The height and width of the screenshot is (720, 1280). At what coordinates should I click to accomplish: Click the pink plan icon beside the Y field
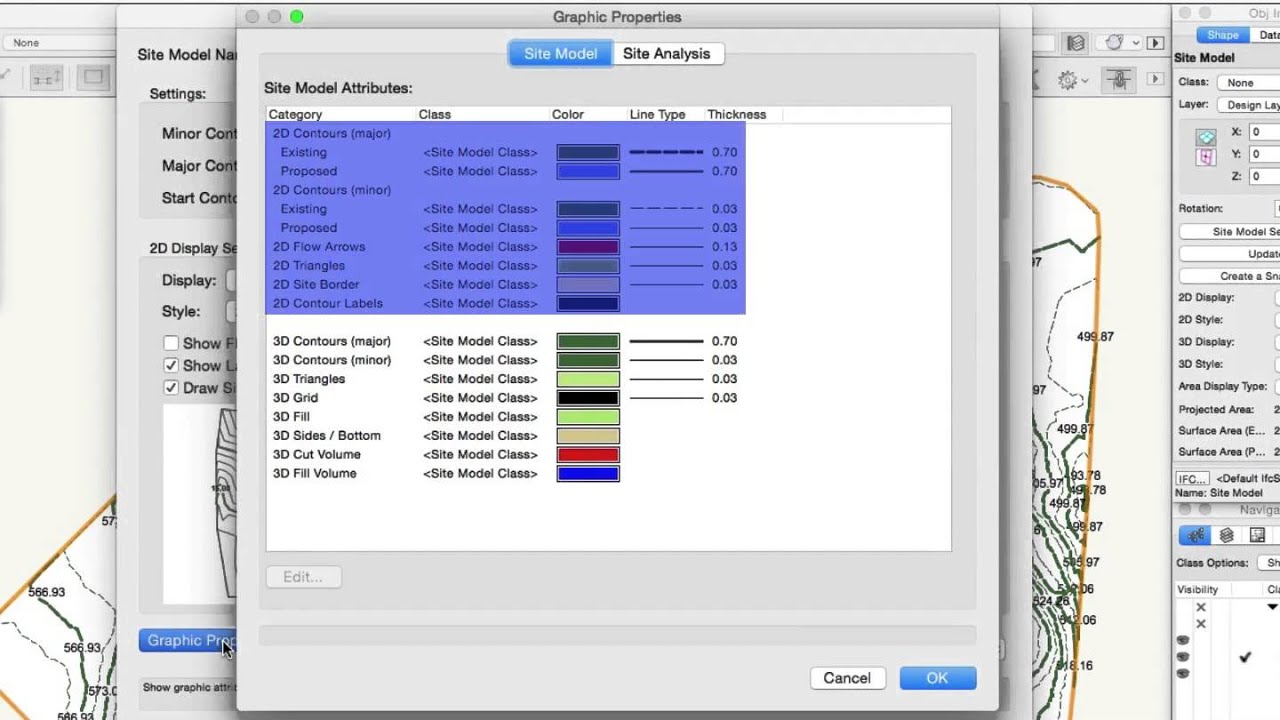tap(1206, 157)
